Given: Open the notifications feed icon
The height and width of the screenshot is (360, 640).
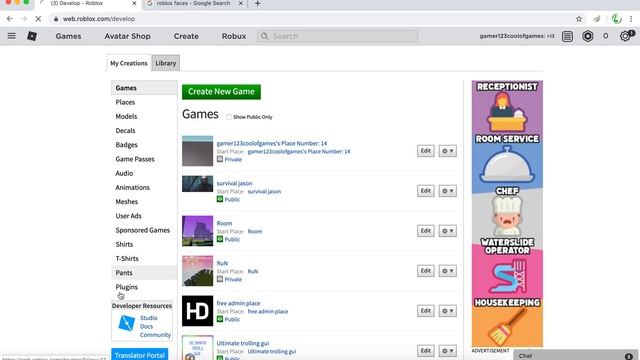Looking at the screenshot, I should pyautogui.click(x=567, y=36).
